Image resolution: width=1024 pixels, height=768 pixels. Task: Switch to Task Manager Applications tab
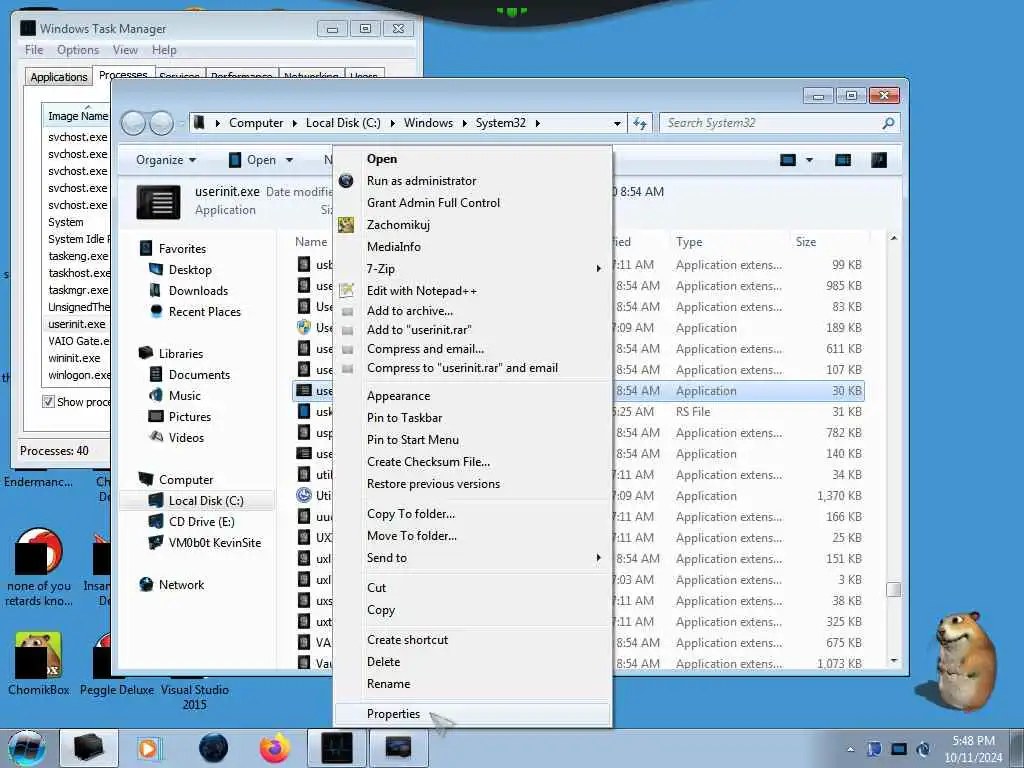click(x=59, y=77)
